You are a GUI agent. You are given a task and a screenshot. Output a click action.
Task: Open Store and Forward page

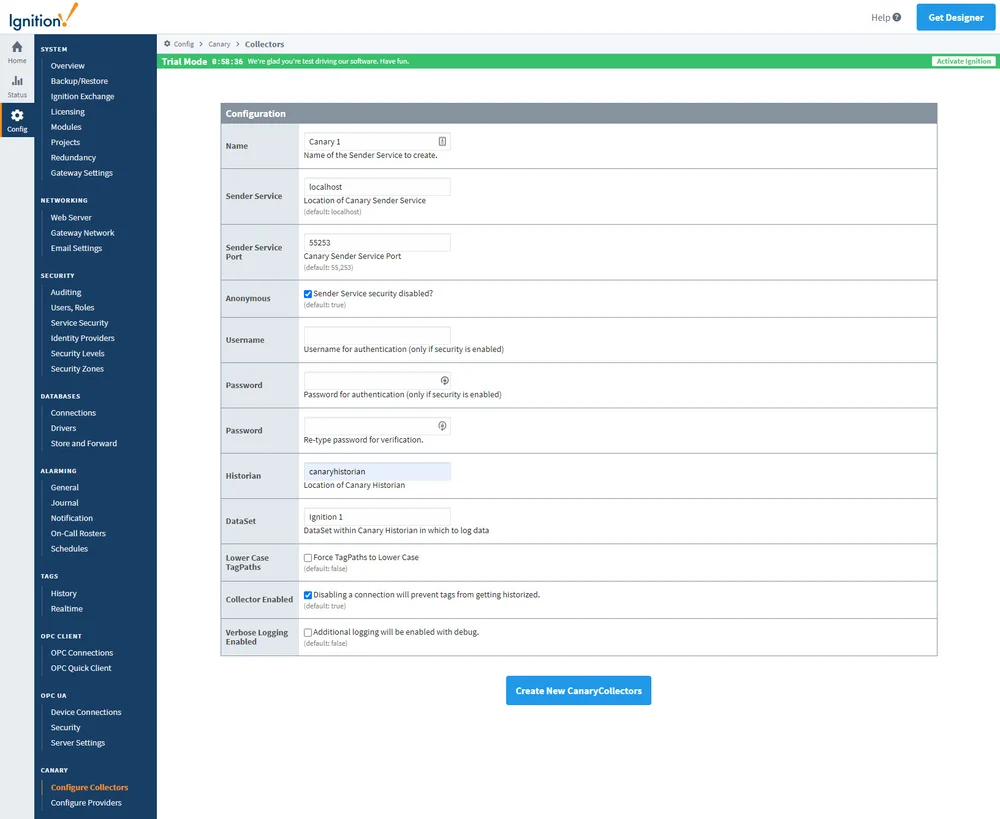pyautogui.click(x=84, y=443)
